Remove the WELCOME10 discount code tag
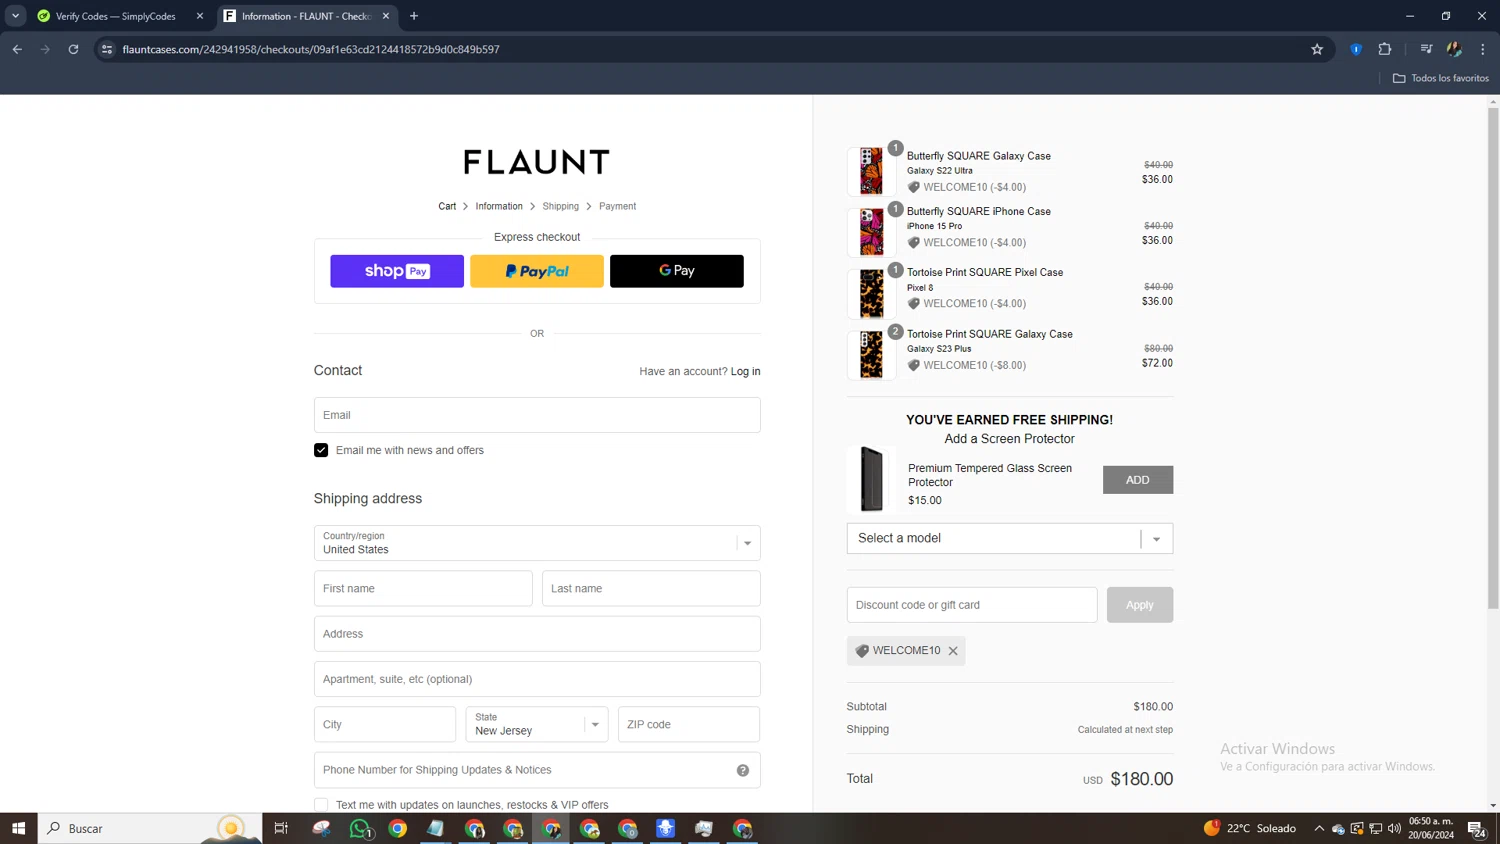 953,651
